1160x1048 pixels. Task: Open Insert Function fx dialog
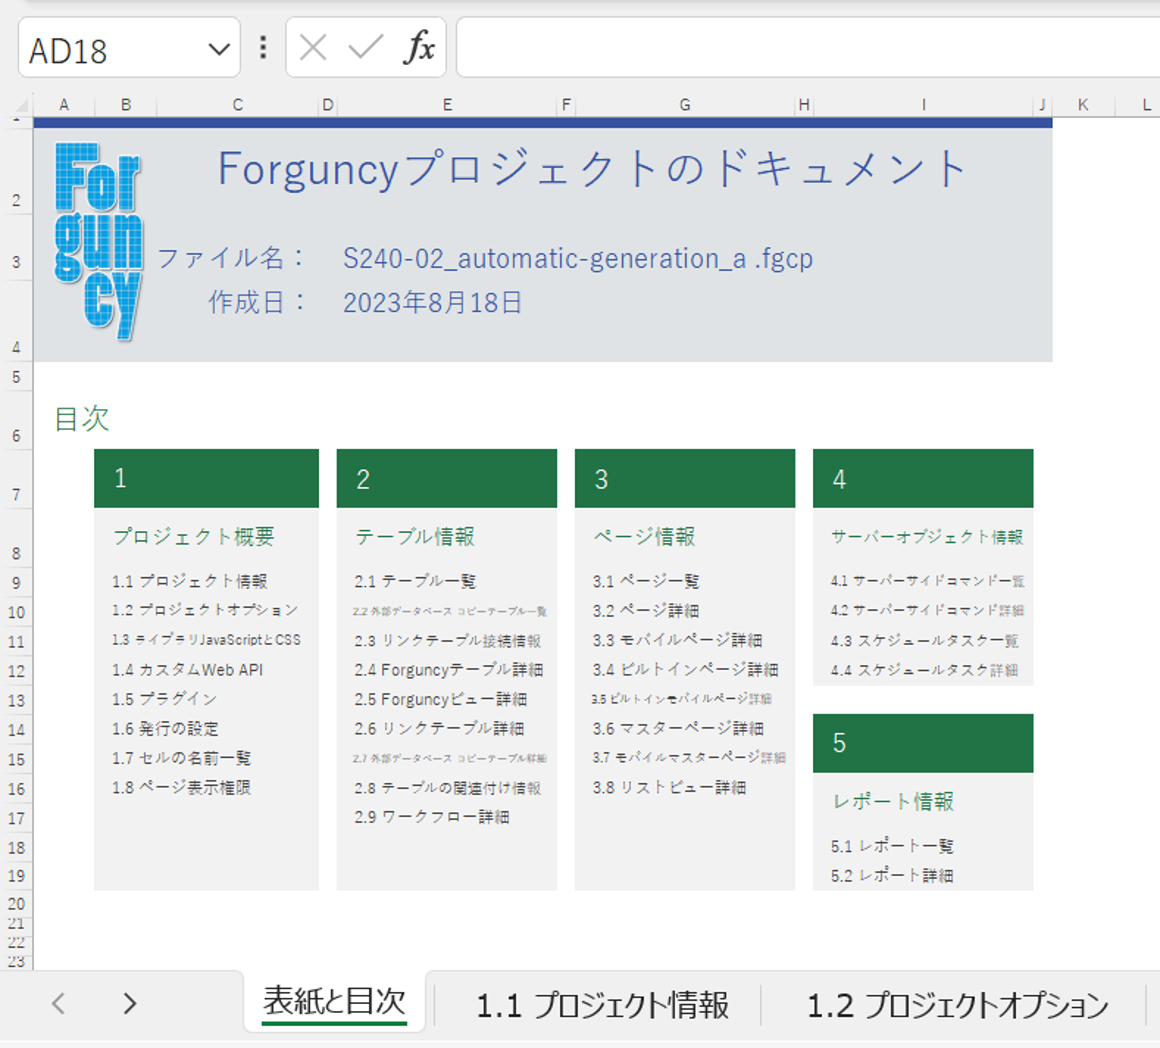[419, 48]
